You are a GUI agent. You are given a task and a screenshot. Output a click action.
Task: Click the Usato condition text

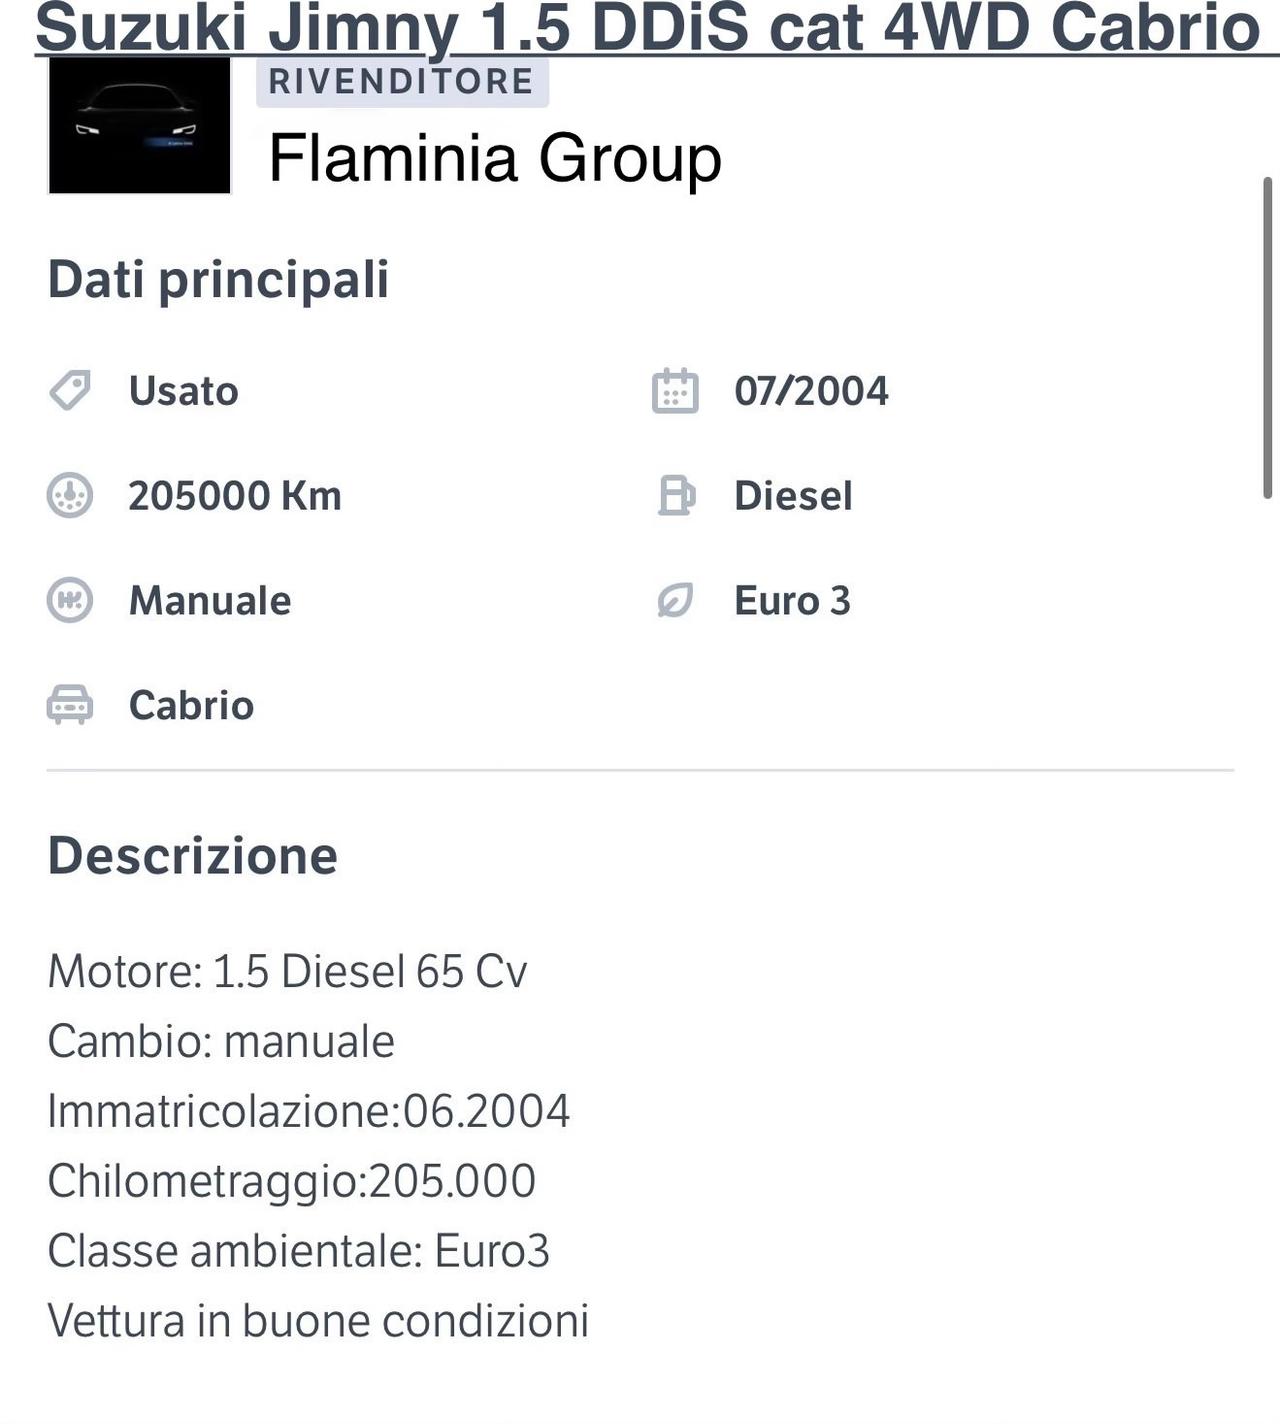(x=184, y=391)
